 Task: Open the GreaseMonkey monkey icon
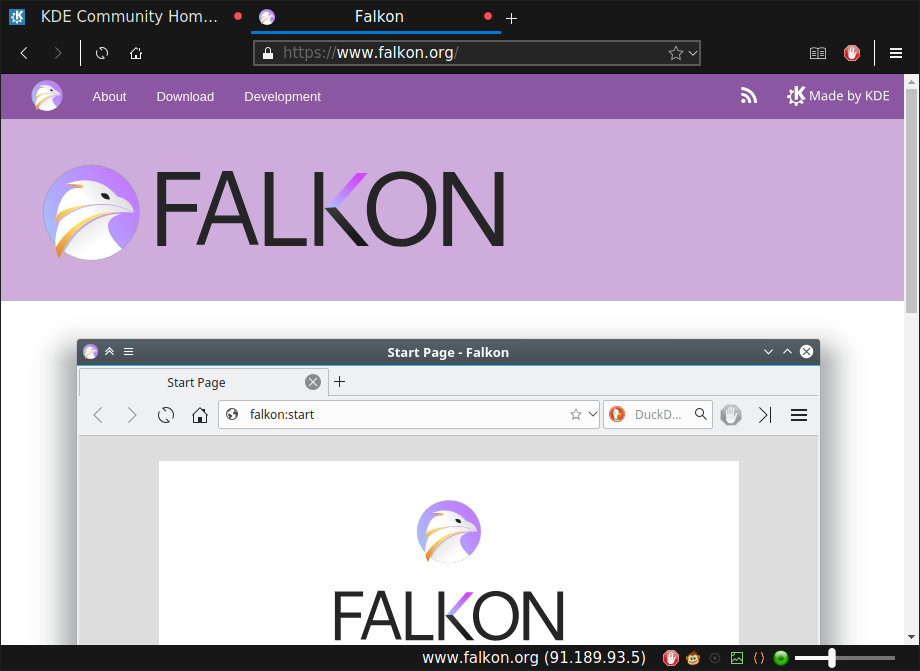tap(693, 658)
